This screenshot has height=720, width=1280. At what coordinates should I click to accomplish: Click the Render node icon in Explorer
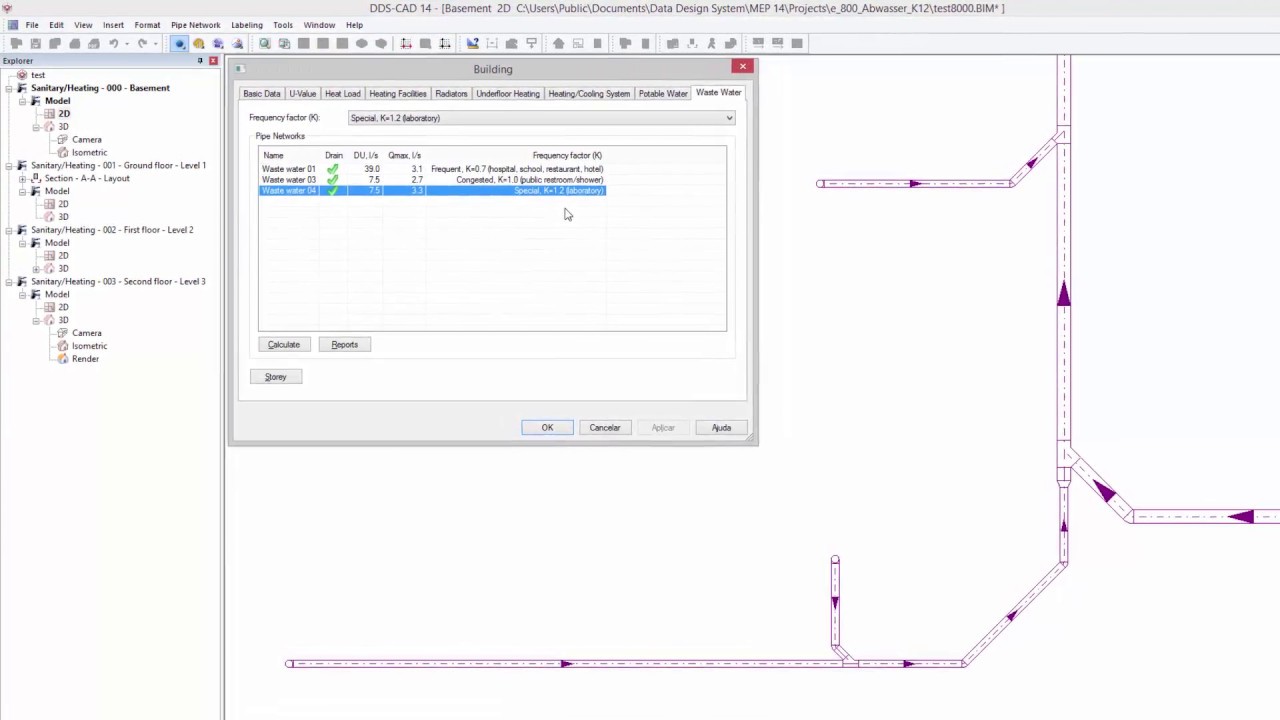tap(63, 359)
